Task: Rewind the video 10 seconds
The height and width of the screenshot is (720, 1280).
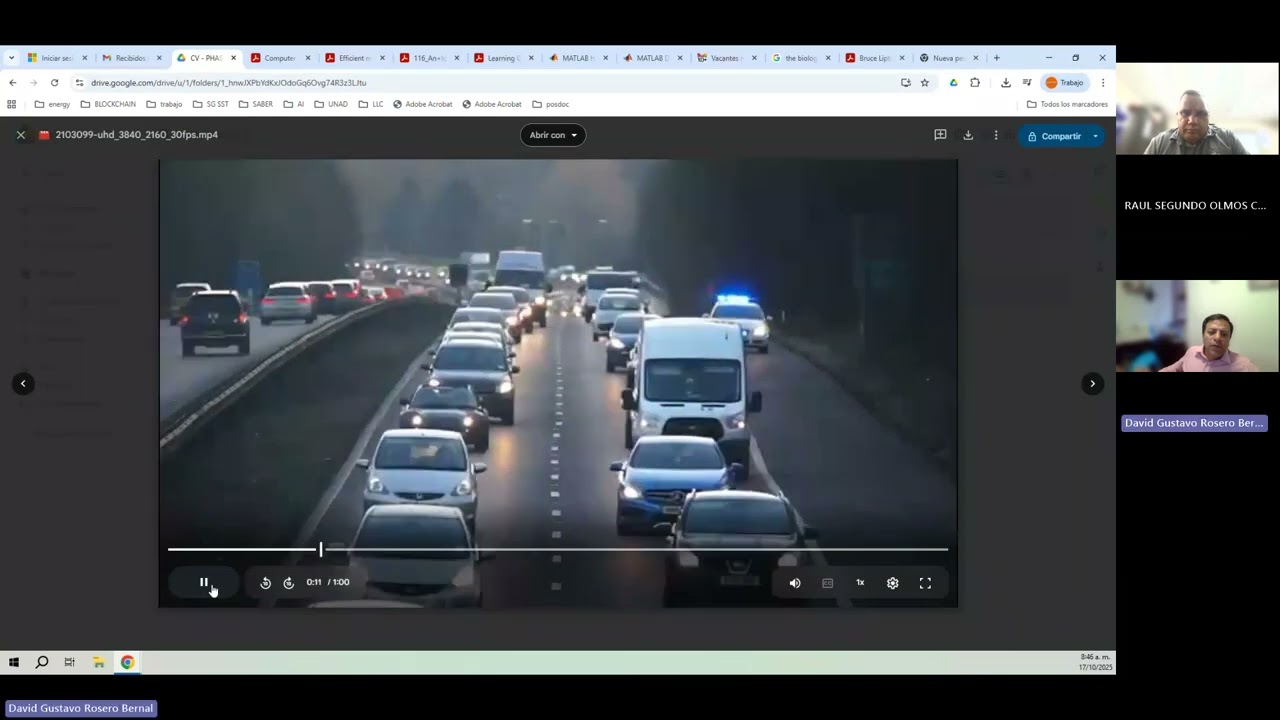Action: point(265,583)
